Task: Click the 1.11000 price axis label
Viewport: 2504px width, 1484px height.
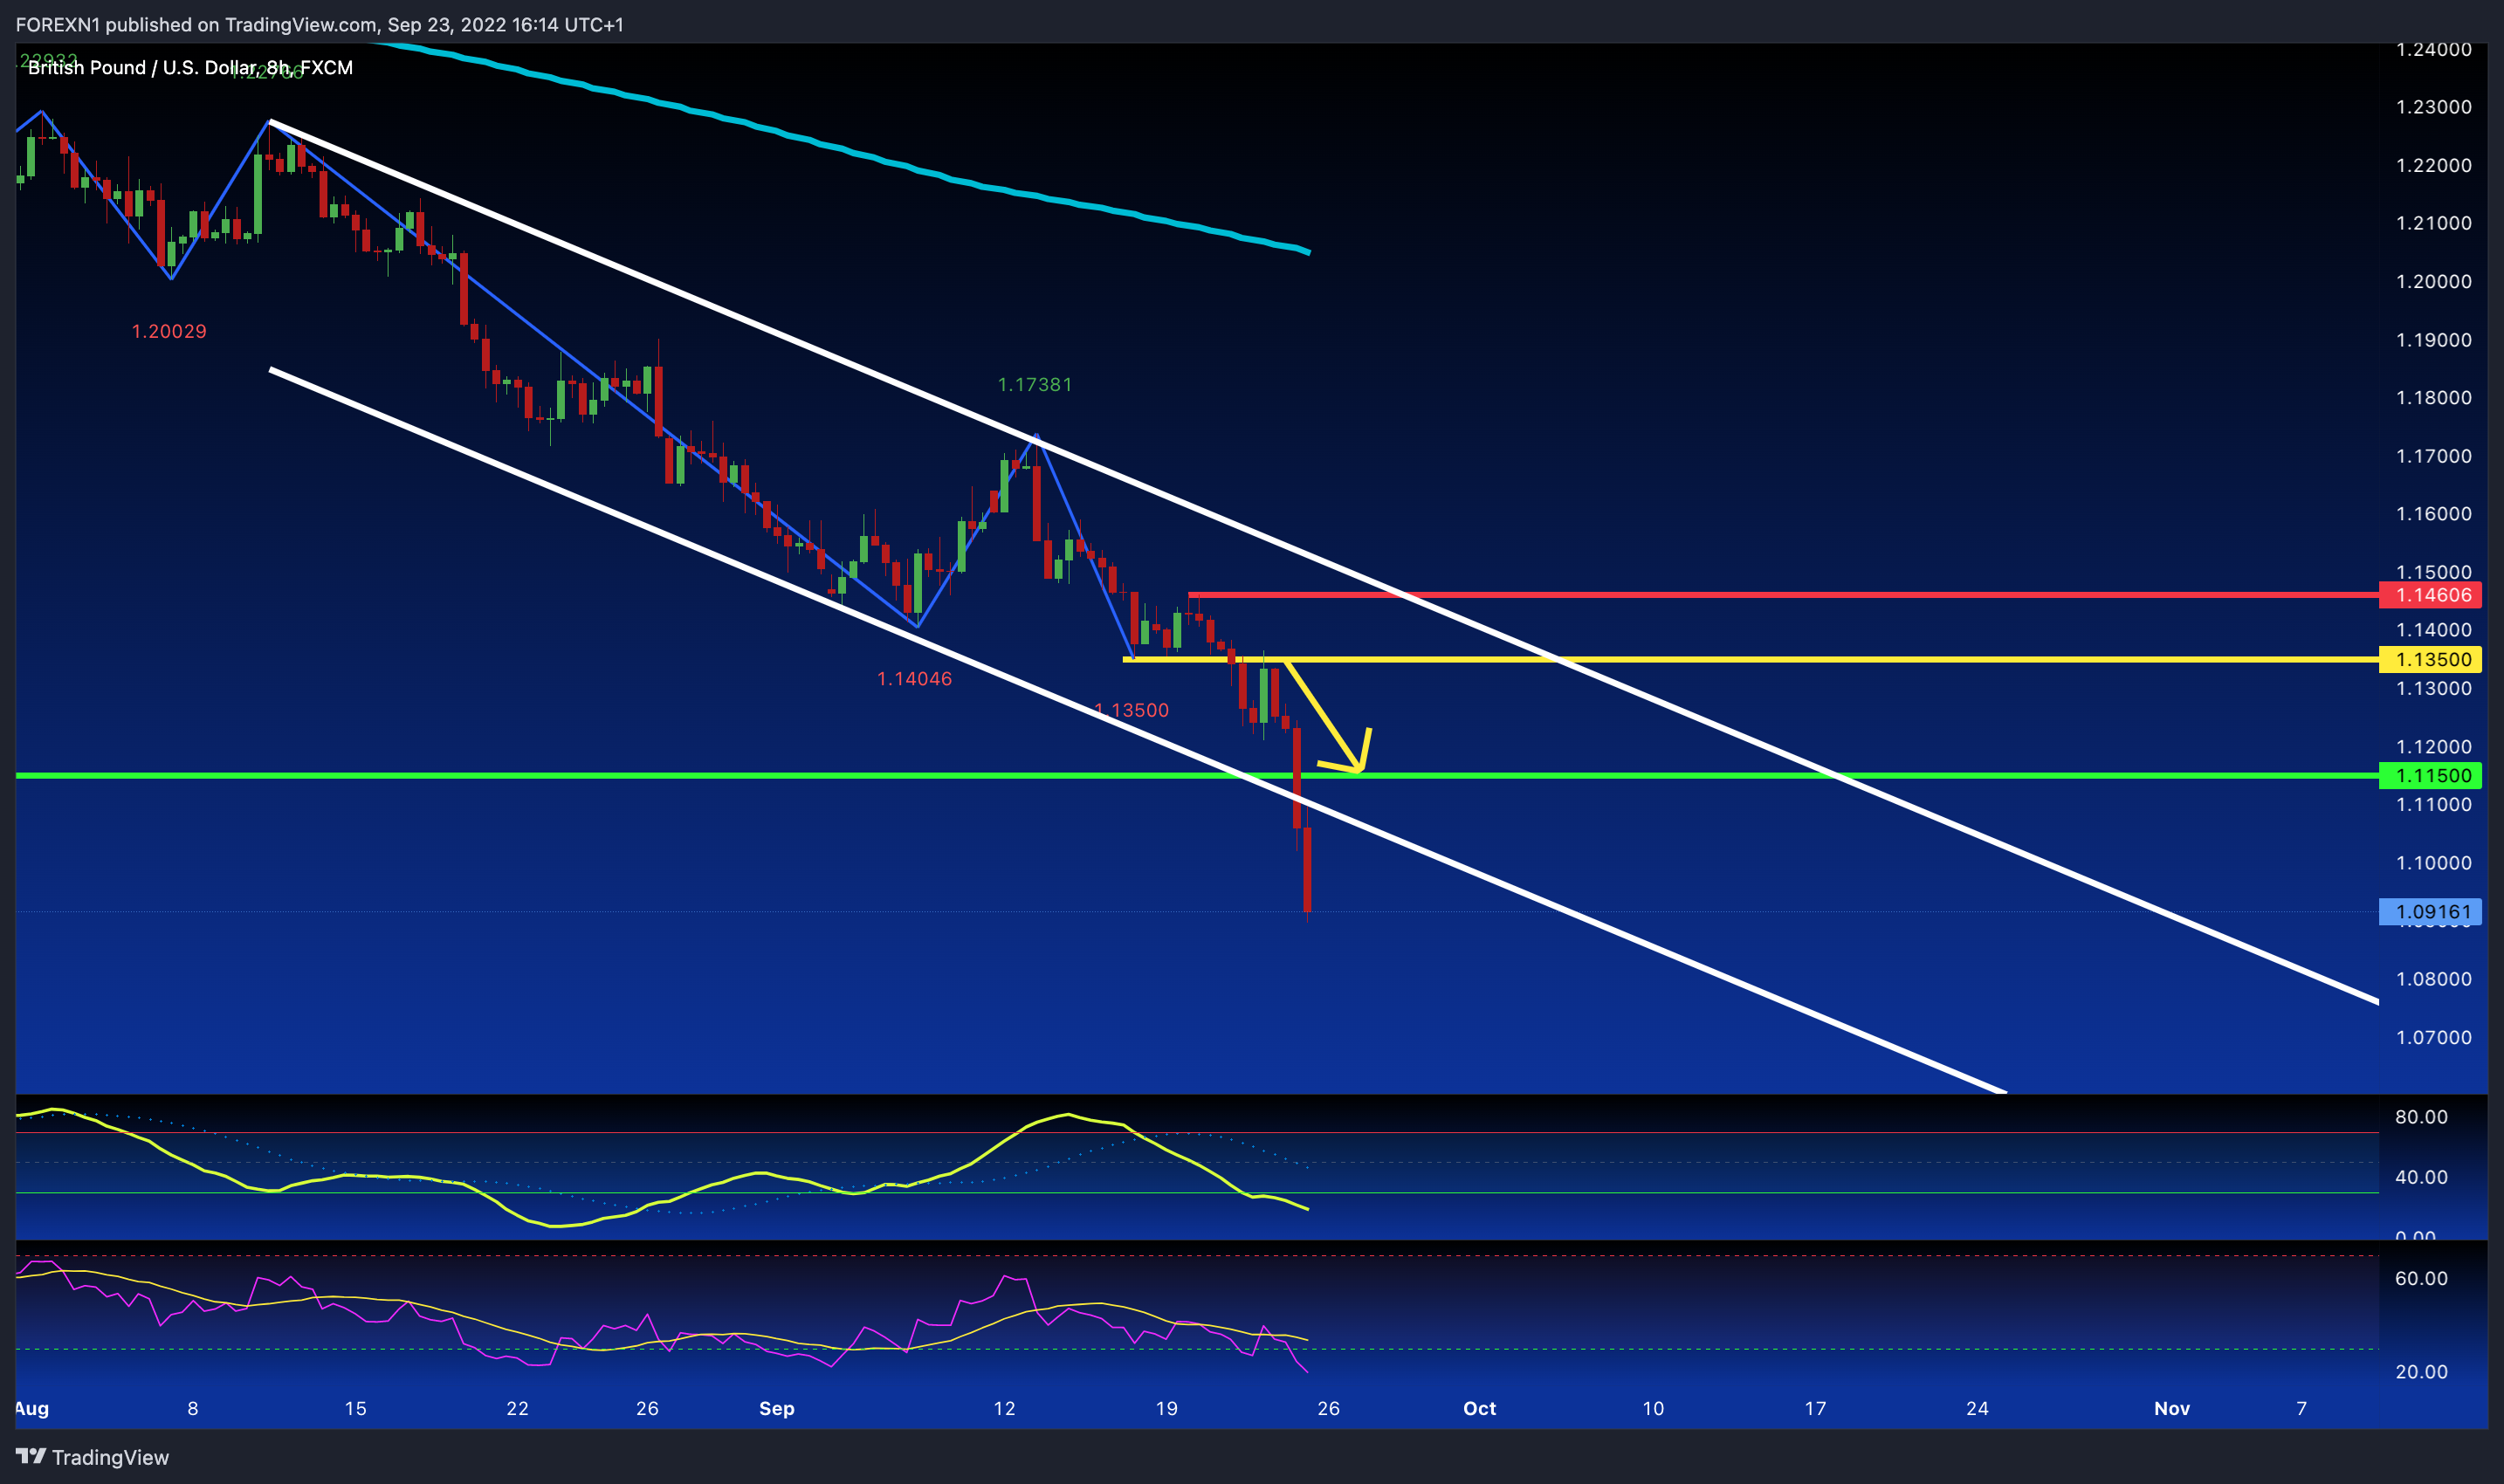Action: 2433,805
